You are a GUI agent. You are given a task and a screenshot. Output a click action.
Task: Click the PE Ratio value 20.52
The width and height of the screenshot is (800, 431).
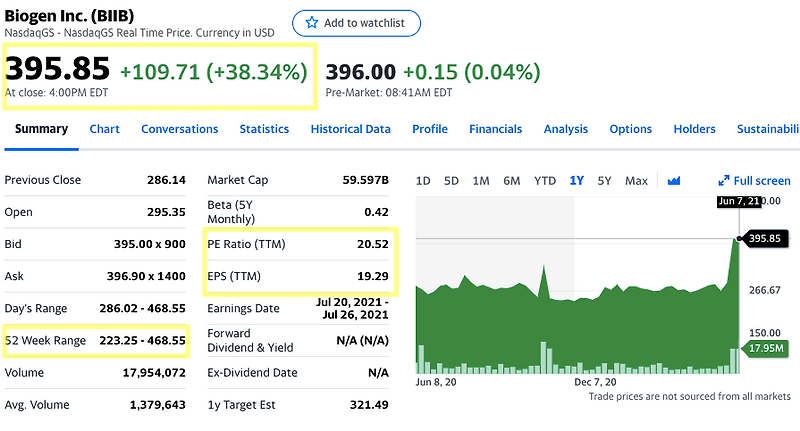(x=373, y=244)
